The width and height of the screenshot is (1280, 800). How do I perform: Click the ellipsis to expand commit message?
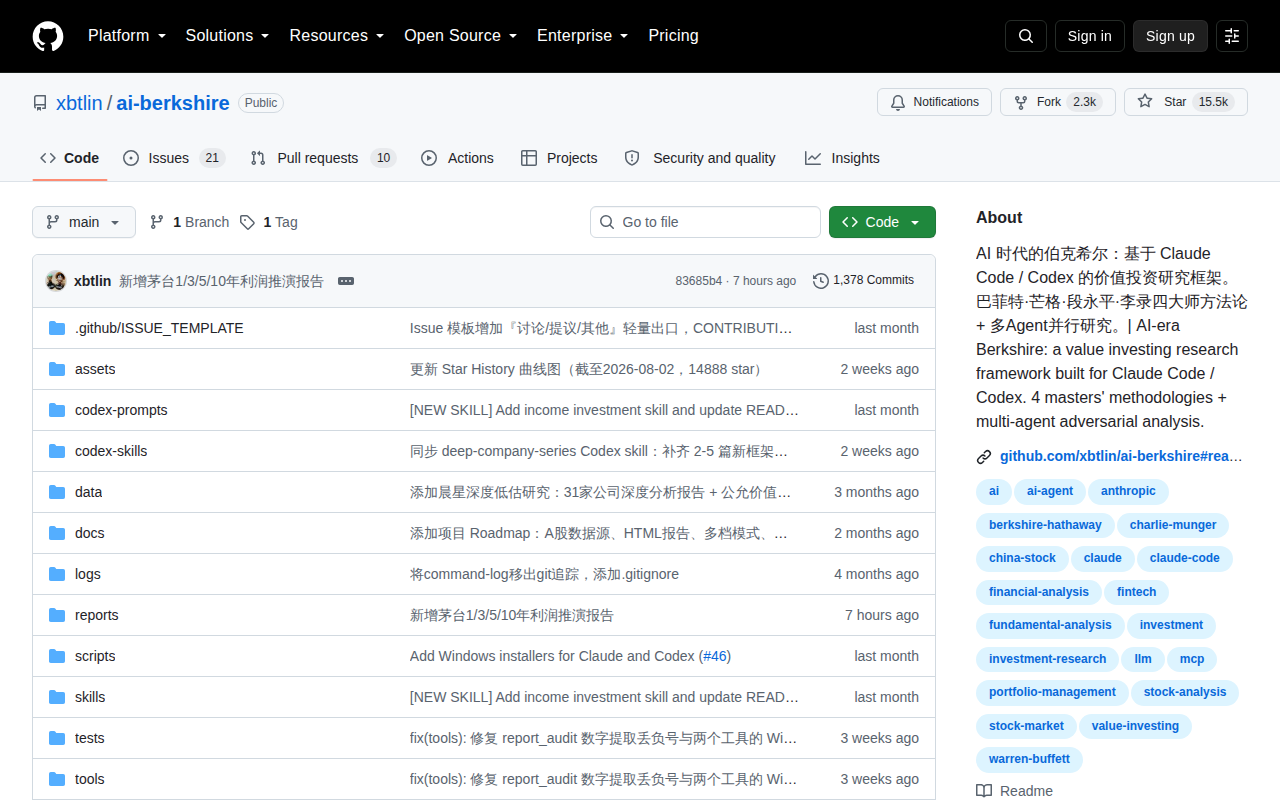[346, 281]
